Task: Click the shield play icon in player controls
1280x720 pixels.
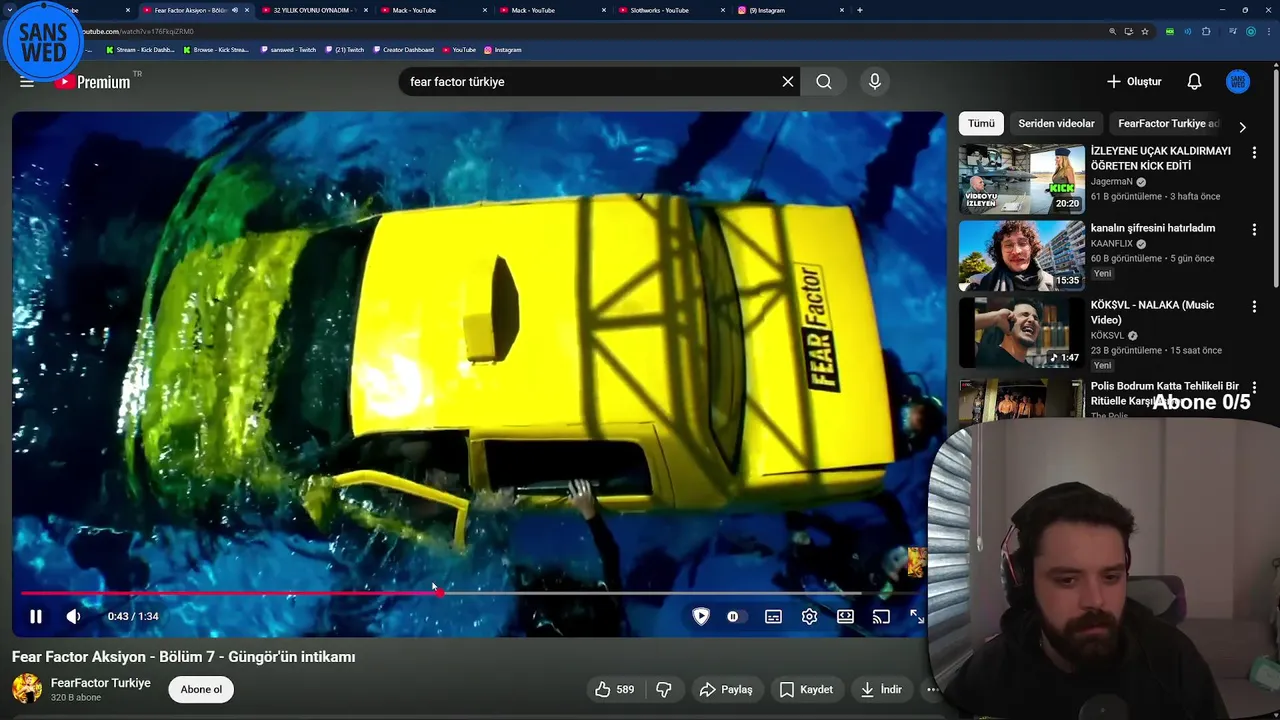Action: 701,617
